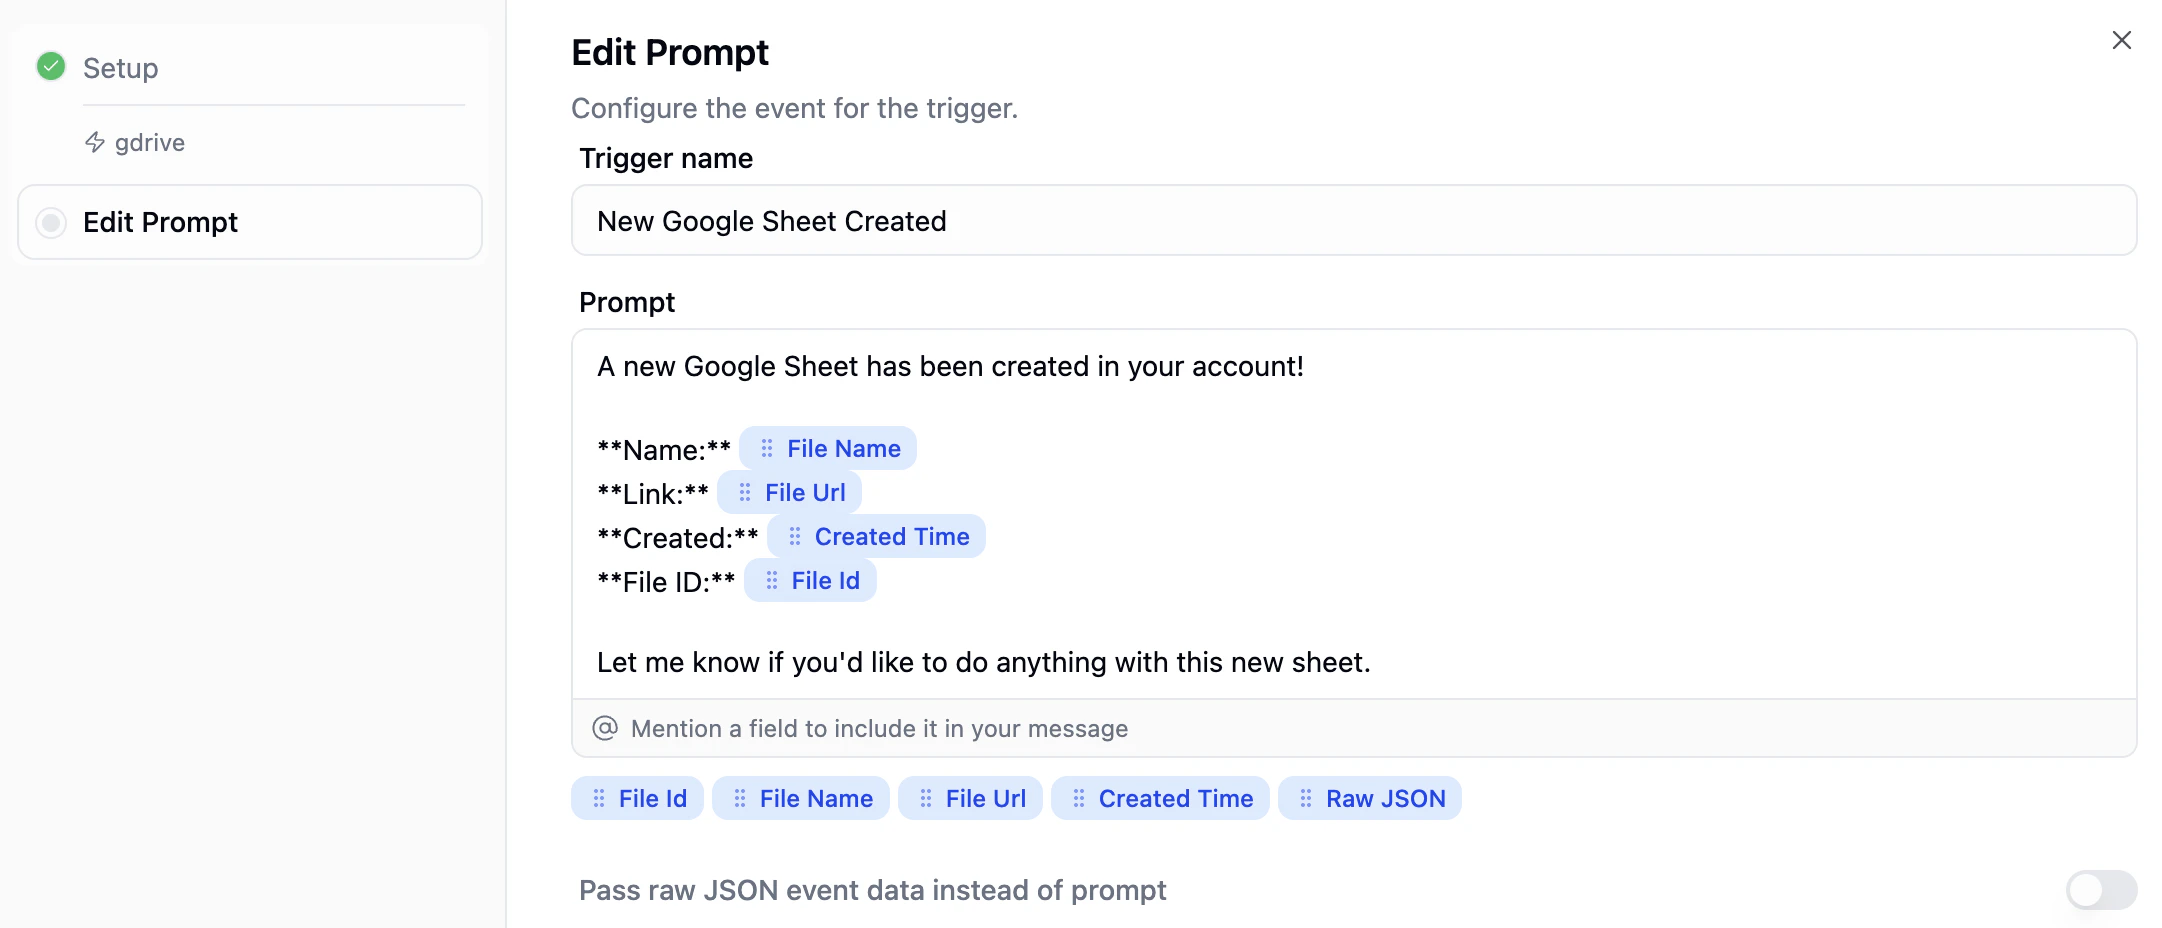Click inside the Trigger name input field
This screenshot has width=2162, height=928.
click(x=1200, y=220)
